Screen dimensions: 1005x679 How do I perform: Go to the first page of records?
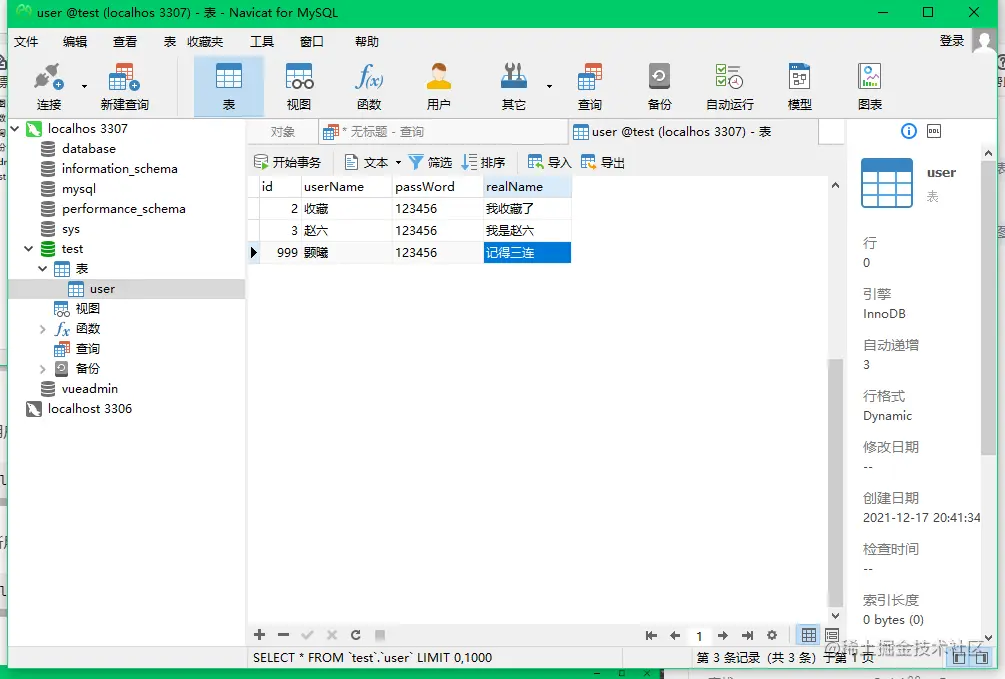651,635
